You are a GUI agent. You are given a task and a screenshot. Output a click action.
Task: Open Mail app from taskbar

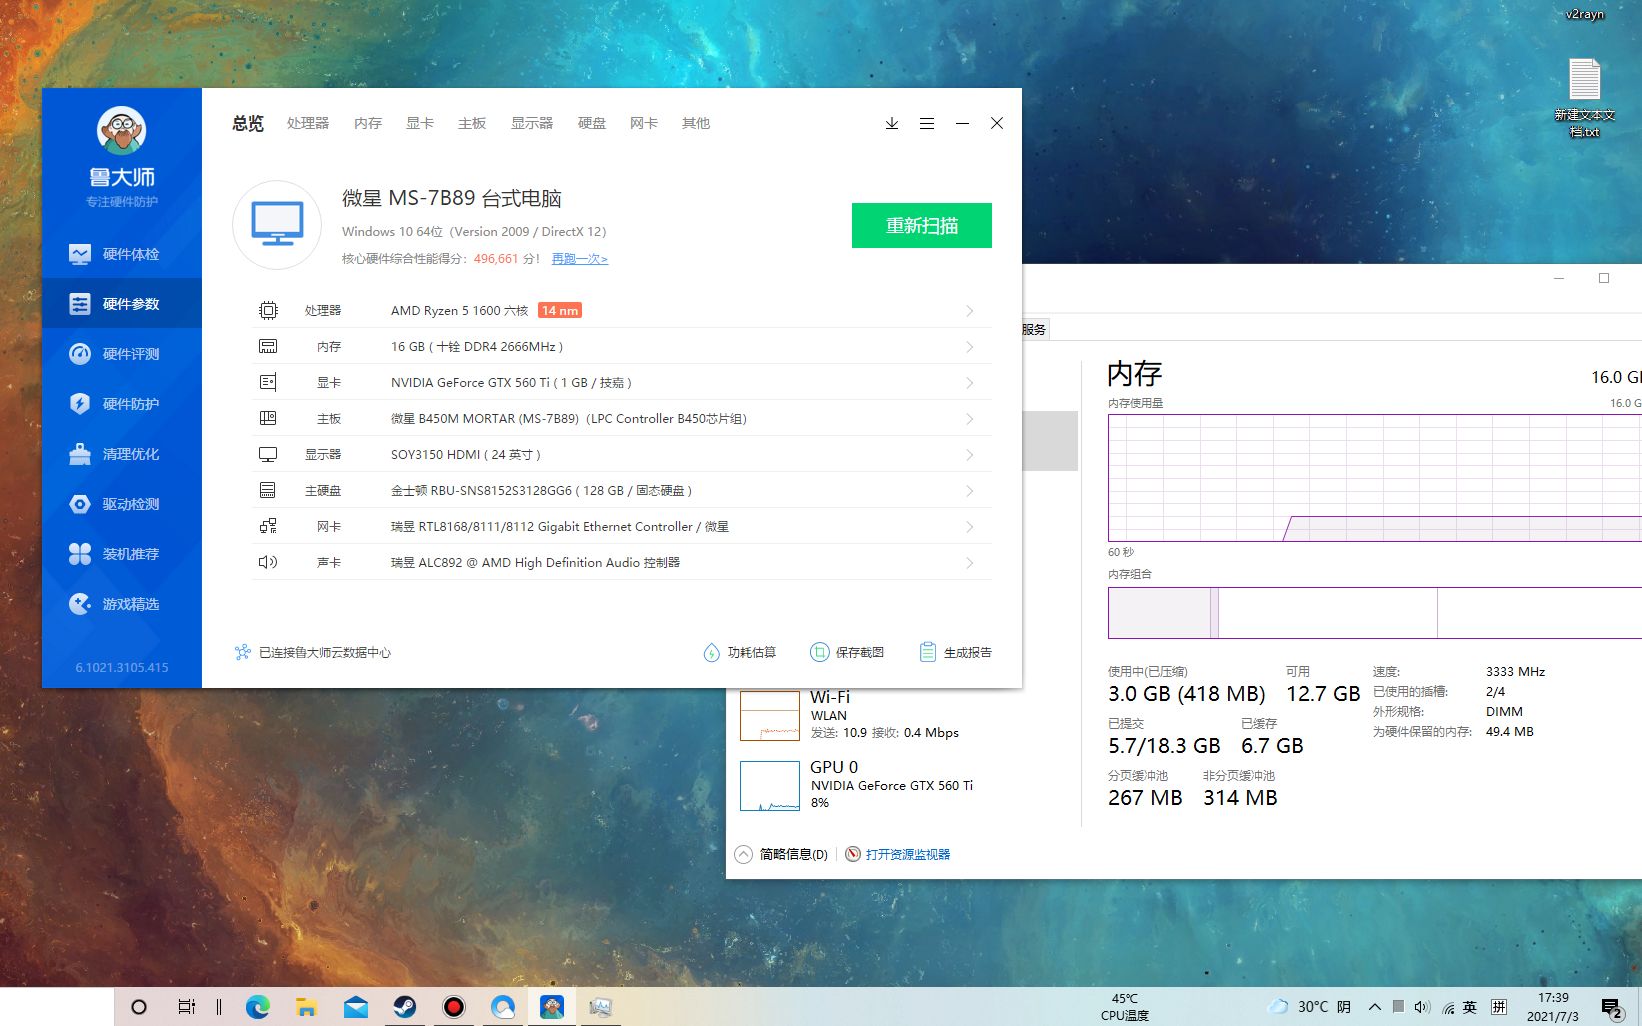tap(355, 1007)
